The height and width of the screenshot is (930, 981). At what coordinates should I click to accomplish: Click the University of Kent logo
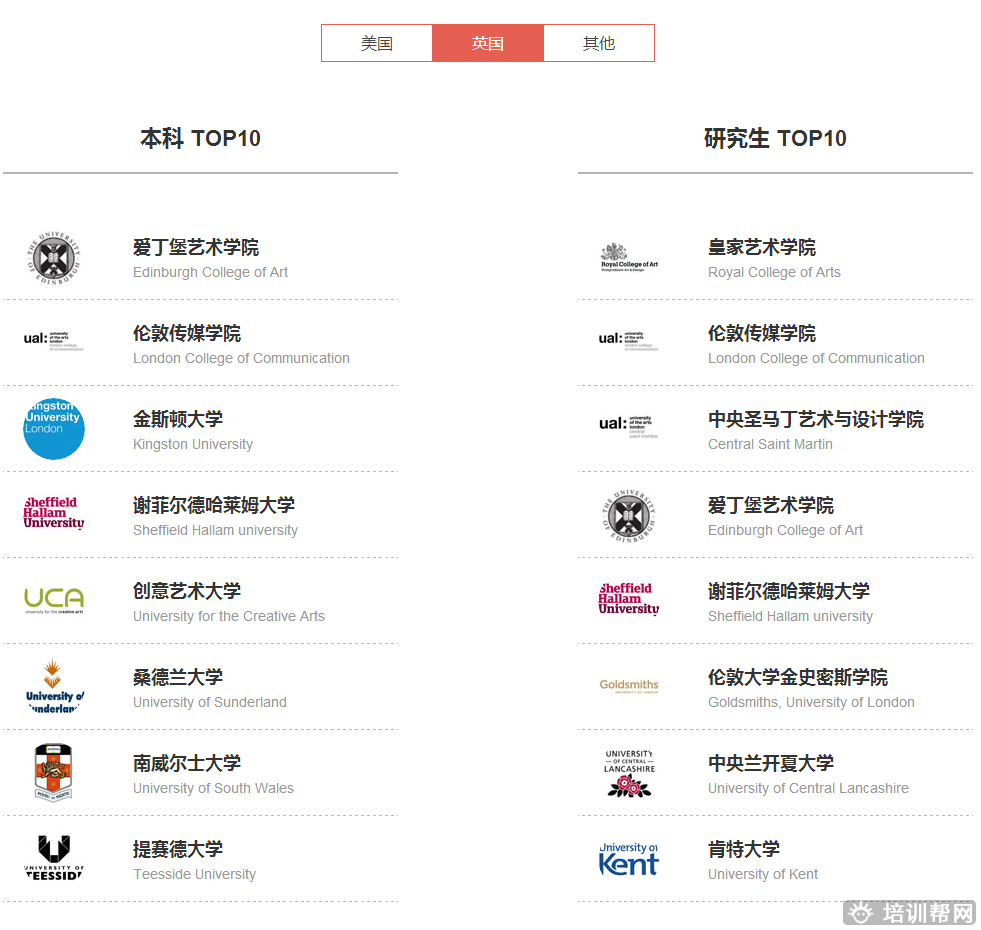click(x=629, y=859)
